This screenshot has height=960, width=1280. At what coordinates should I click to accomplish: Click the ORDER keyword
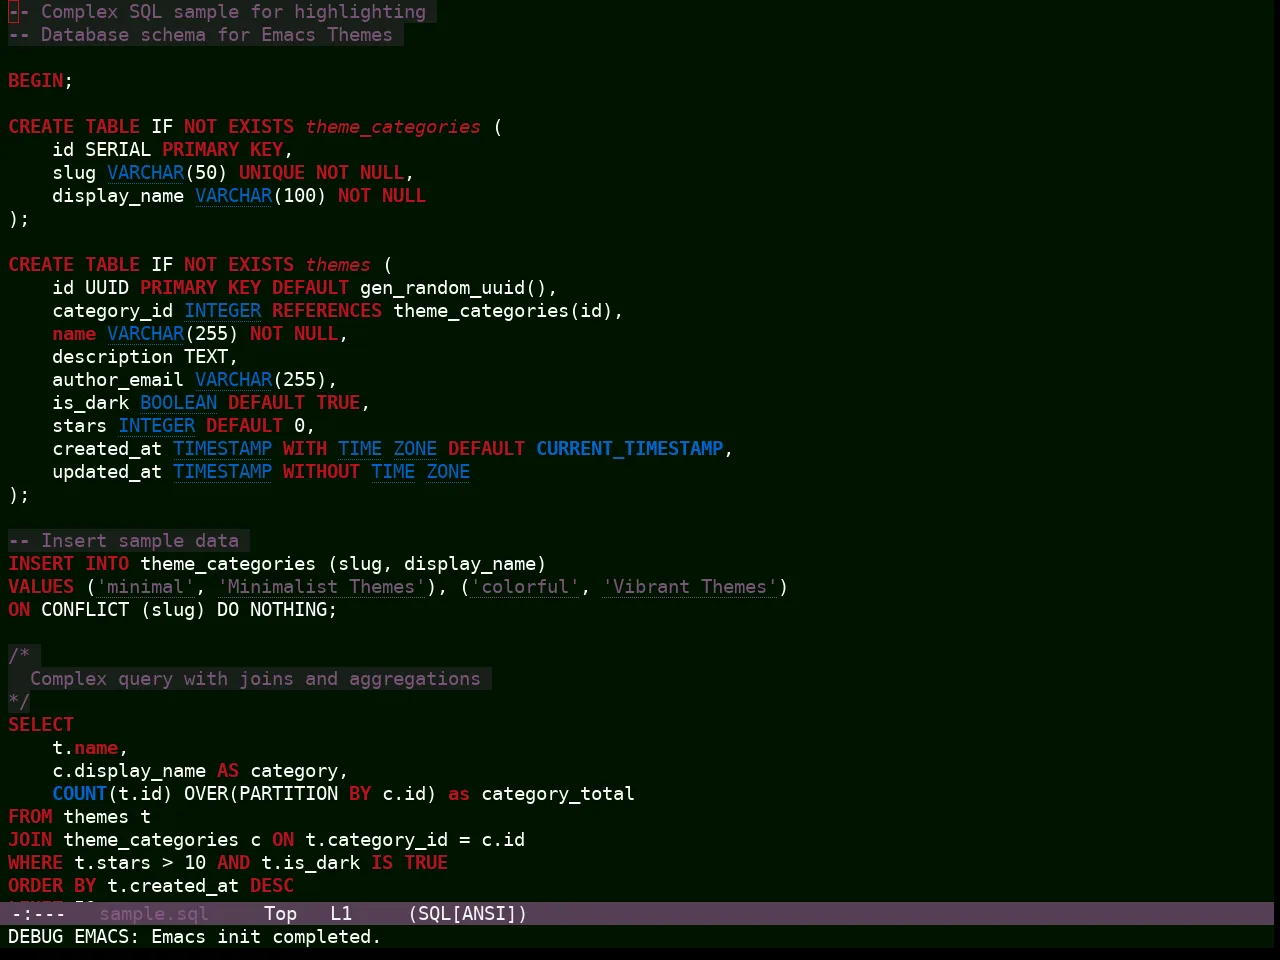coord(36,886)
